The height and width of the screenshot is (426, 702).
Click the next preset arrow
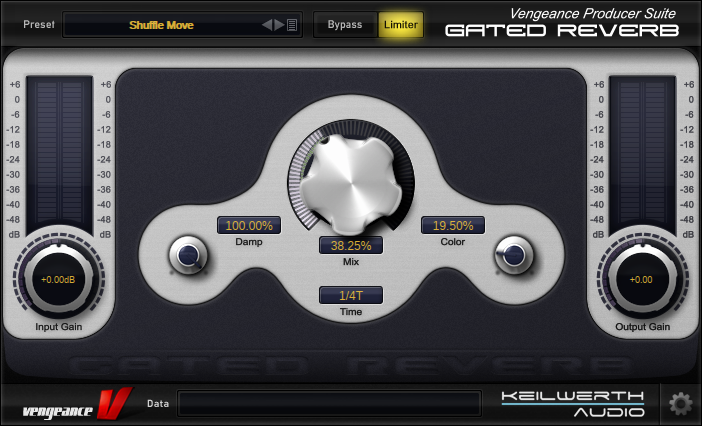coord(279,25)
